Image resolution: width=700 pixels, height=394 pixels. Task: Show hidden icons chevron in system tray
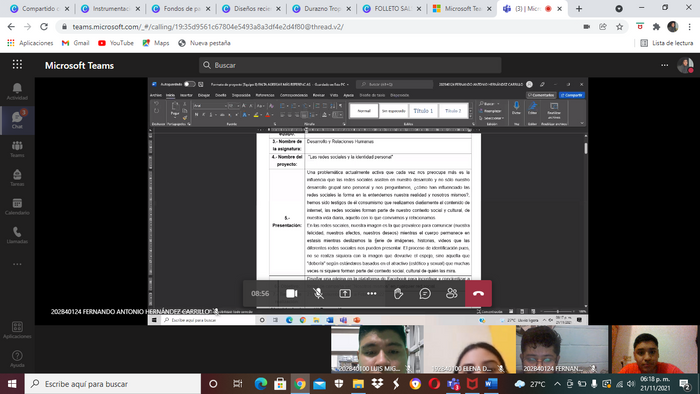557,384
